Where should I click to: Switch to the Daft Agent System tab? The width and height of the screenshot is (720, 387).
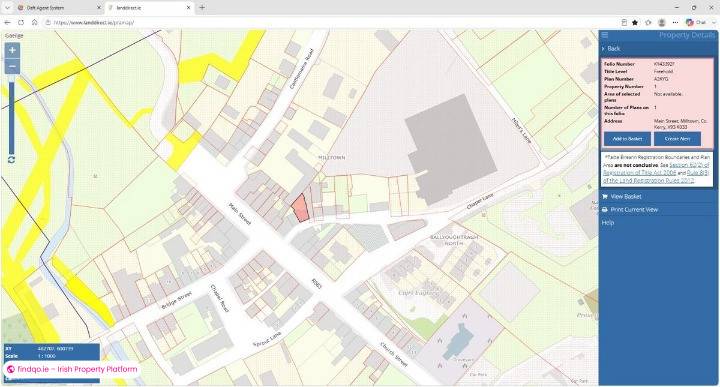pyautogui.click(x=59, y=8)
